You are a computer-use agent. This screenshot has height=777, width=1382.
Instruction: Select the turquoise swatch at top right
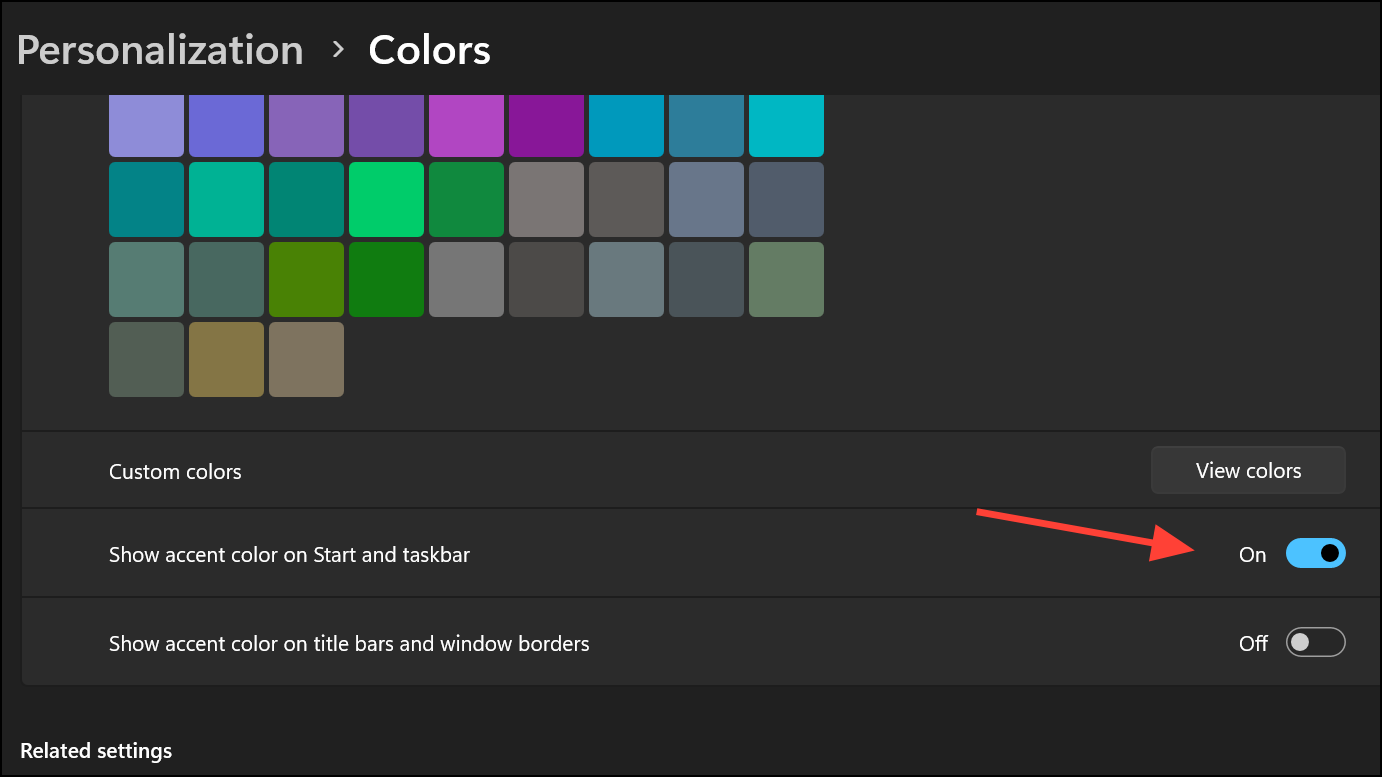pyautogui.click(x=786, y=126)
